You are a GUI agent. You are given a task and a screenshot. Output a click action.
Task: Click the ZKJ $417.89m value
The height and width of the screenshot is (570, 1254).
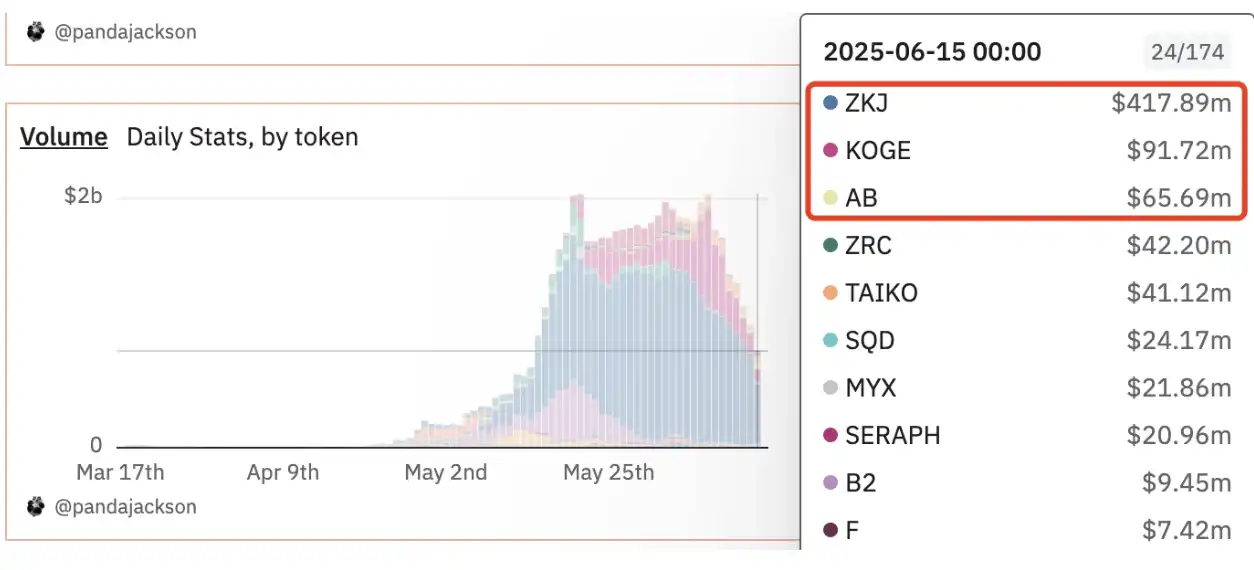tap(1171, 103)
